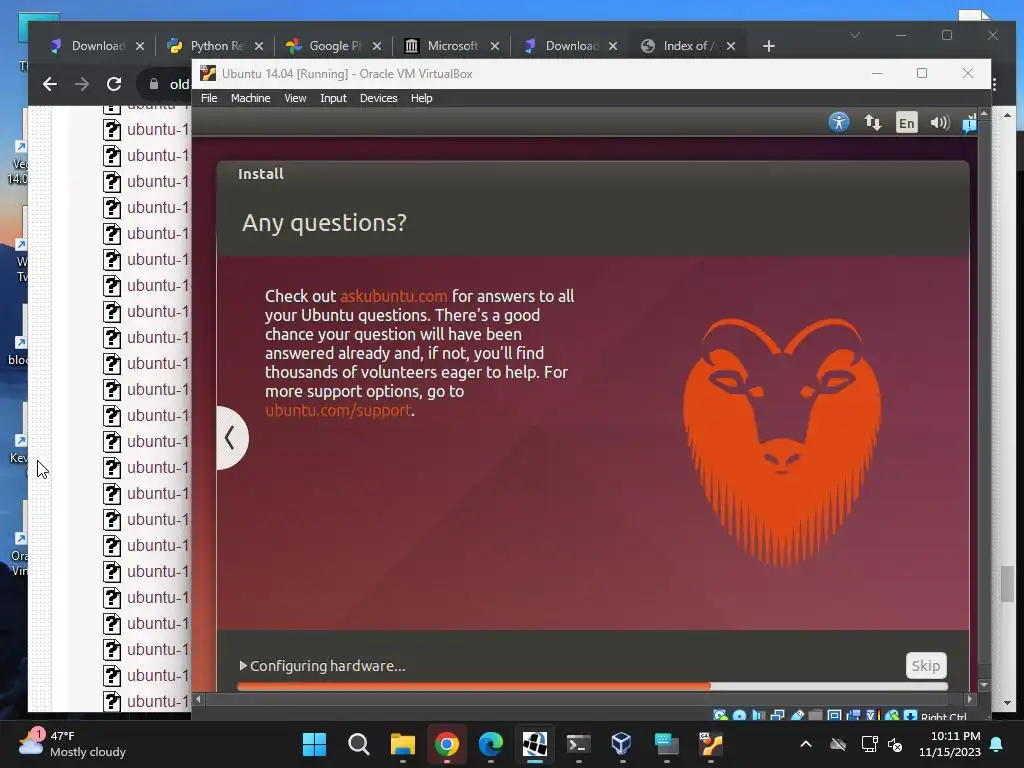Click Chrome page scrollbar thumb

[x=1008, y=584]
